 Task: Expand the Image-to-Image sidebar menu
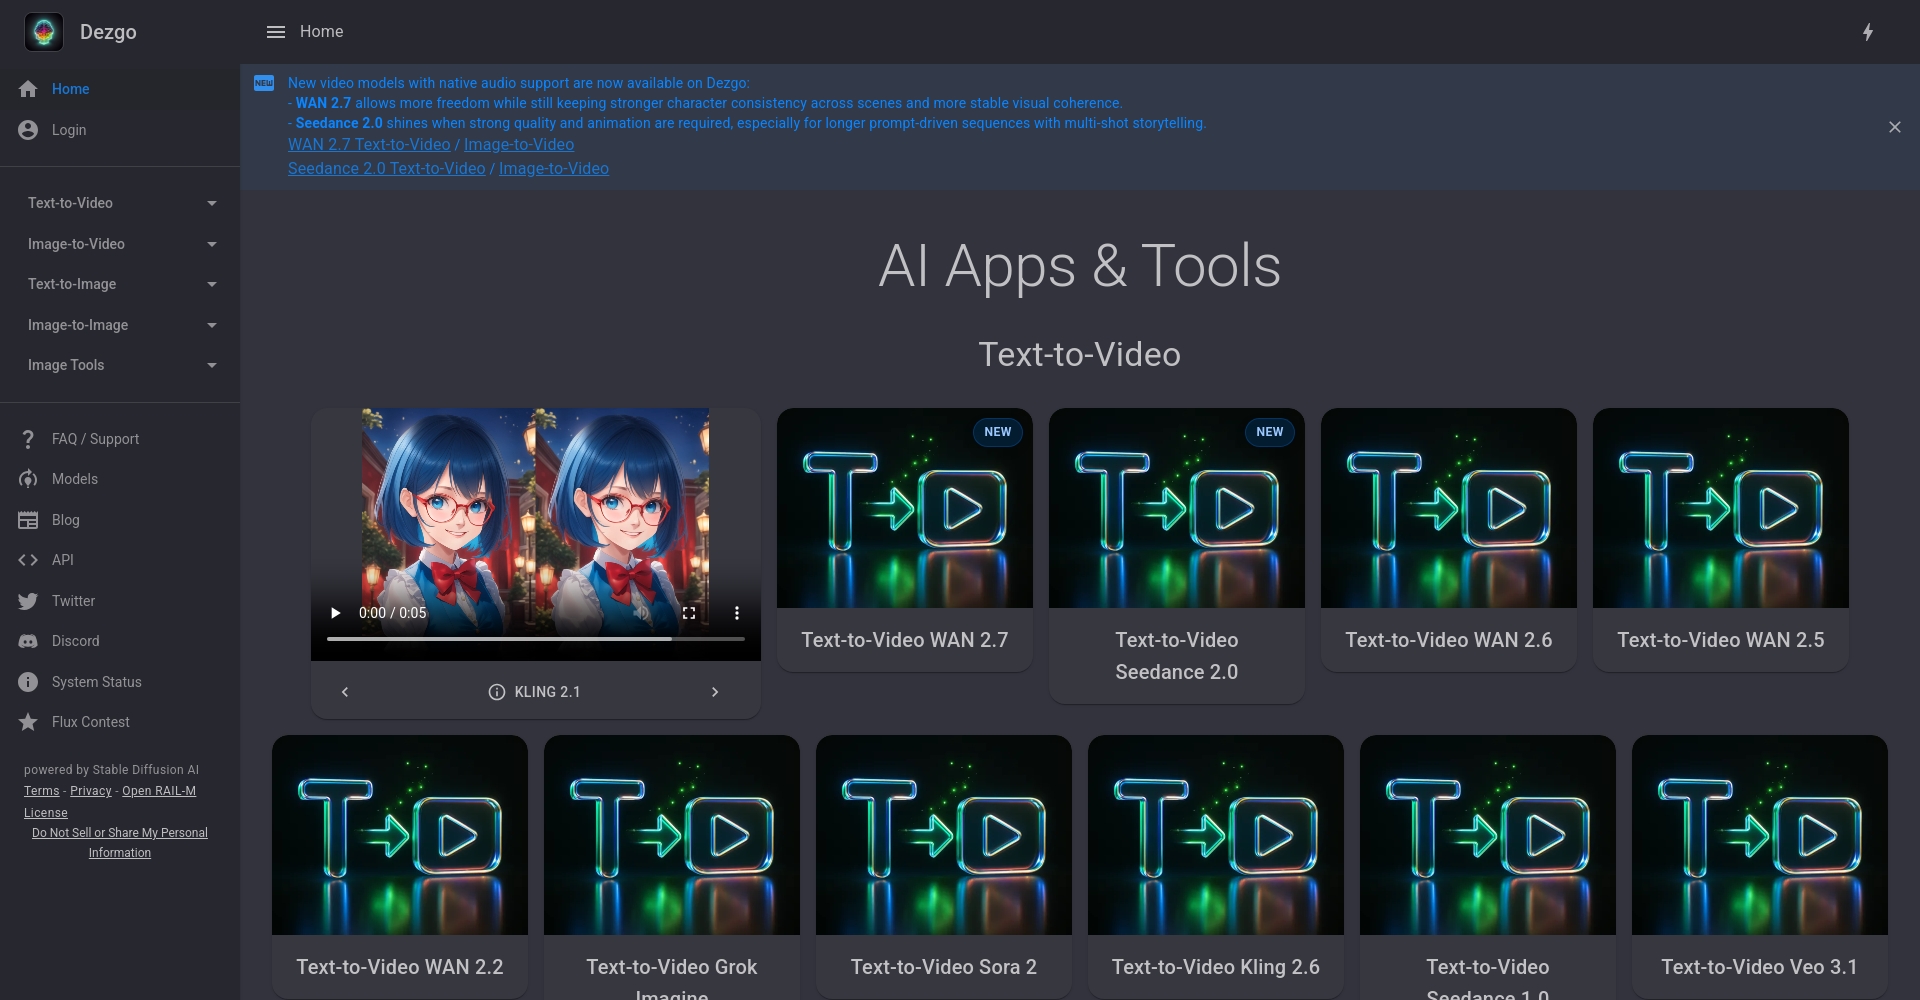(120, 325)
